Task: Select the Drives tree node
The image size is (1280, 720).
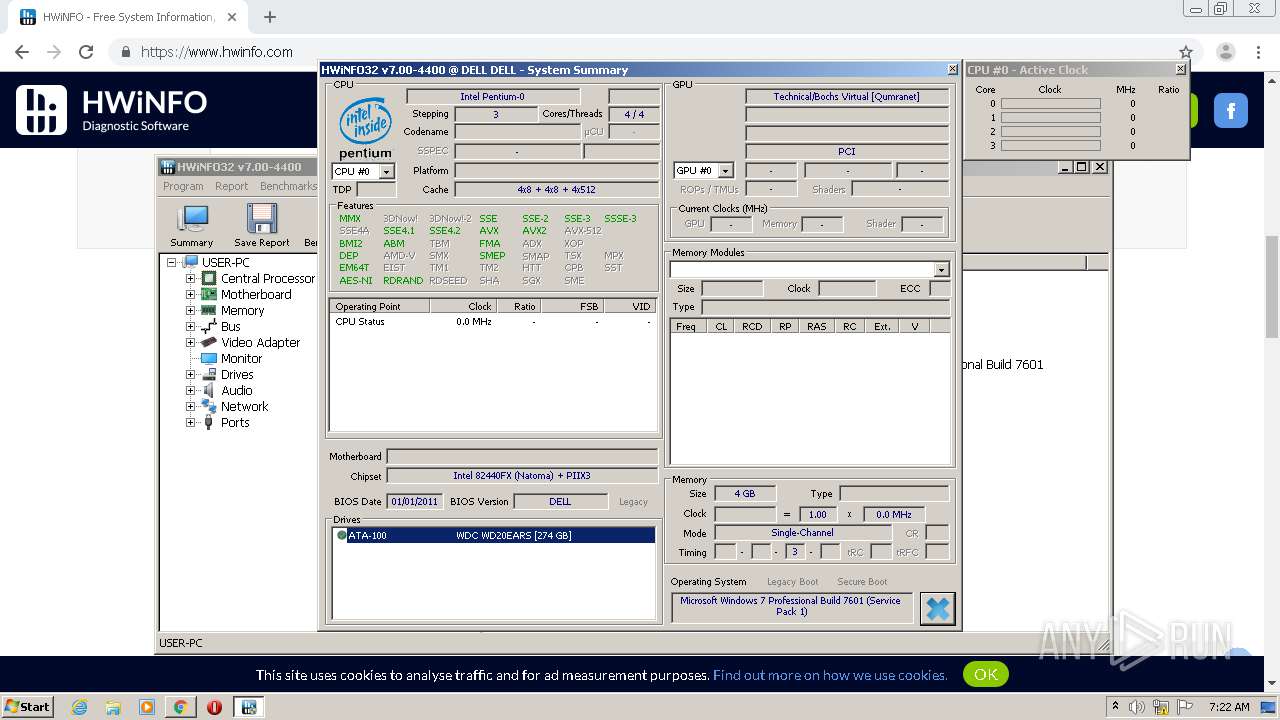Action: [237, 374]
